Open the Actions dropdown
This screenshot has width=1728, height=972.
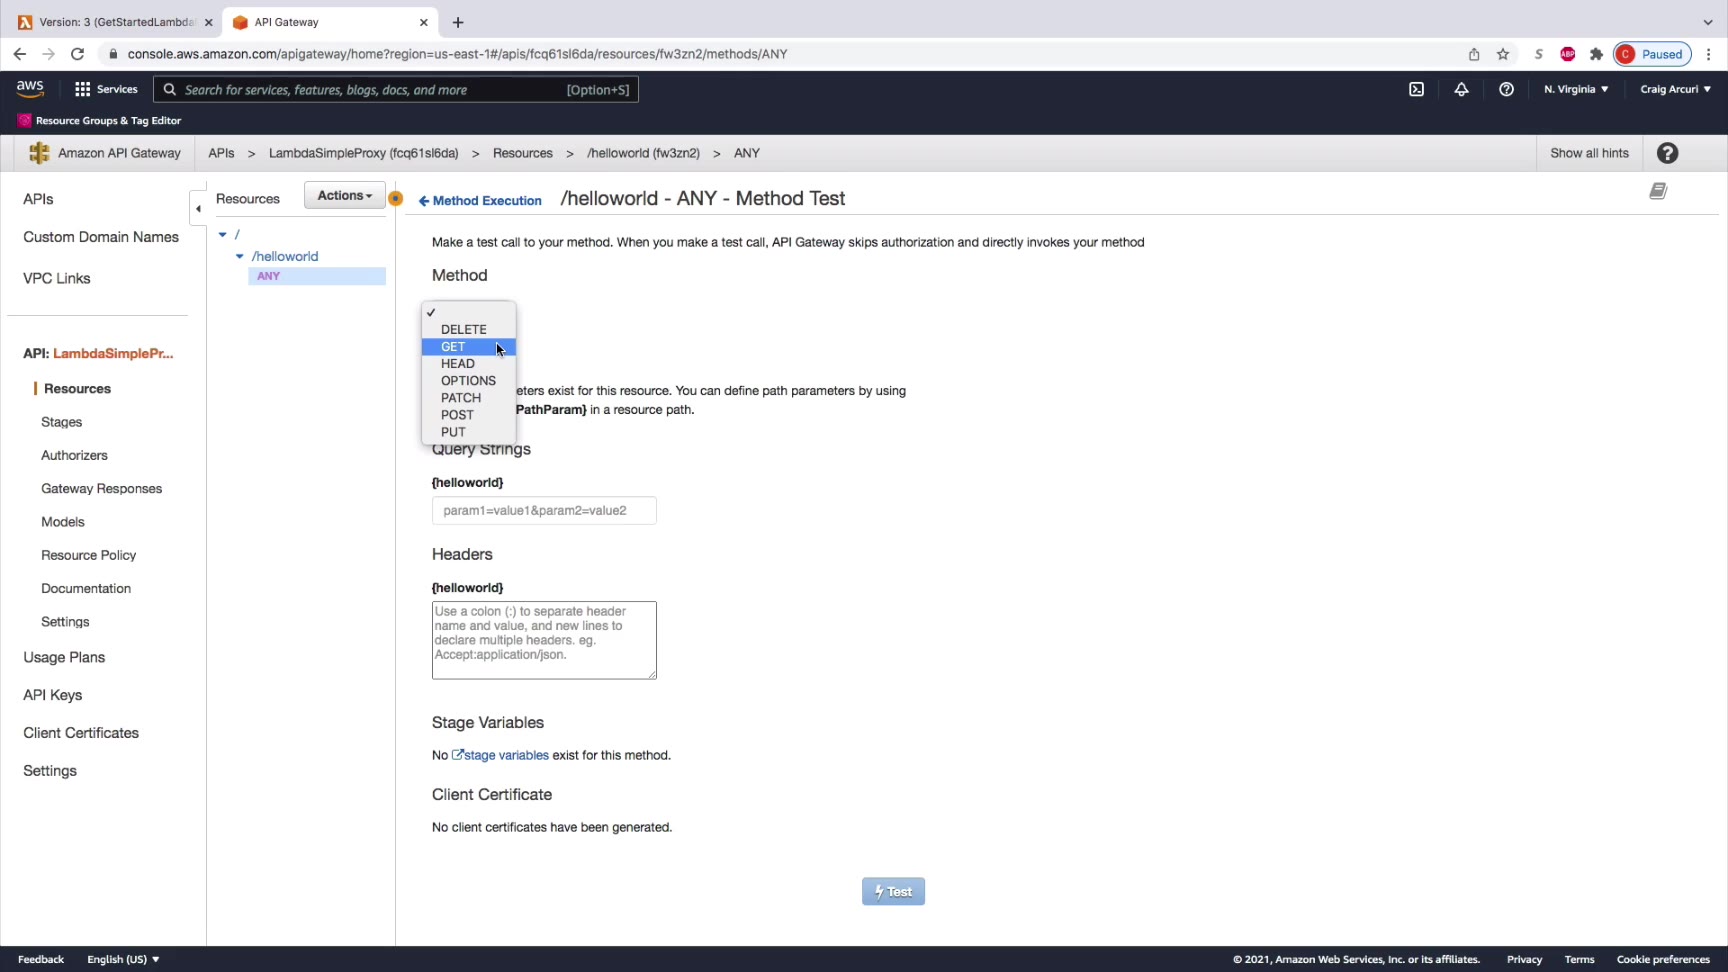(344, 196)
